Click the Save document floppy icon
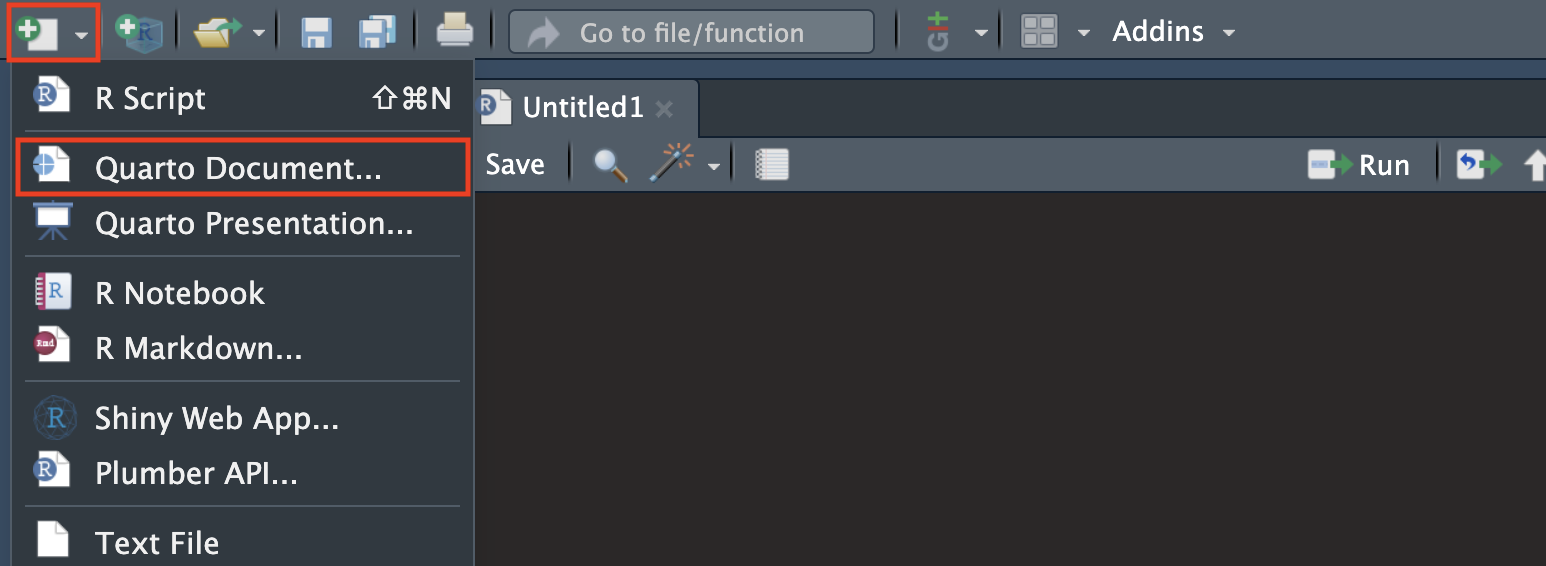1546x566 pixels. coord(317,32)
